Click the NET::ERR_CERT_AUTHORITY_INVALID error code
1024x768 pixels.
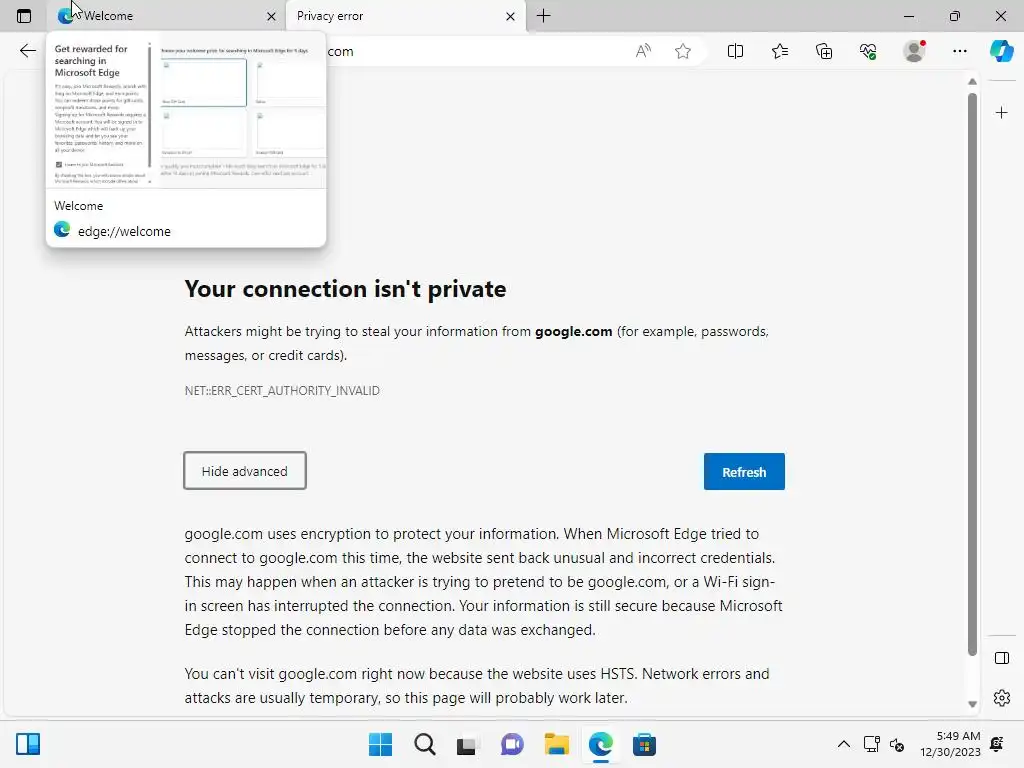tap(282, 391)
